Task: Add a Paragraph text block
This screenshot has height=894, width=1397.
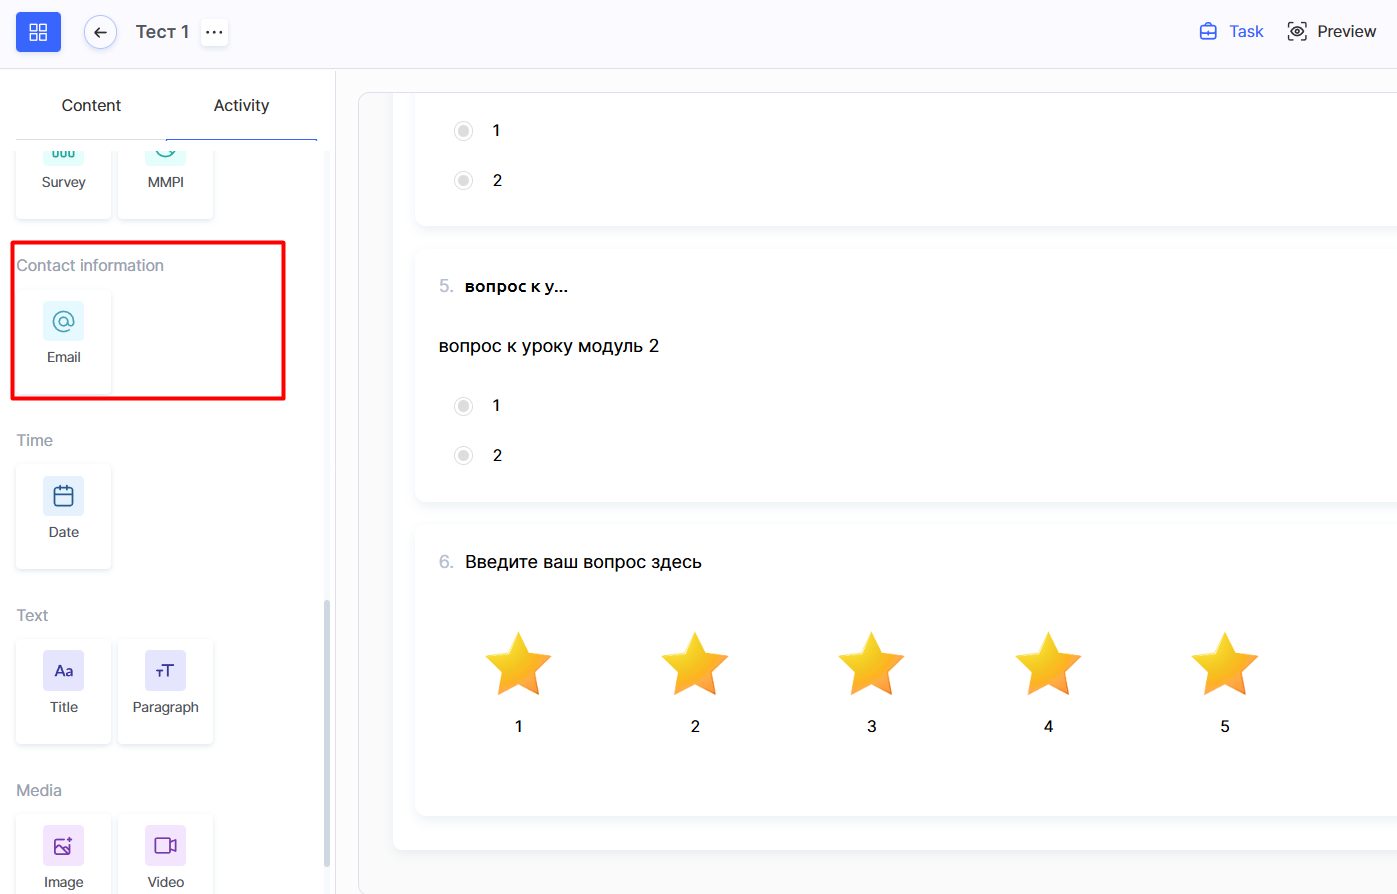Action: point(165,687)
